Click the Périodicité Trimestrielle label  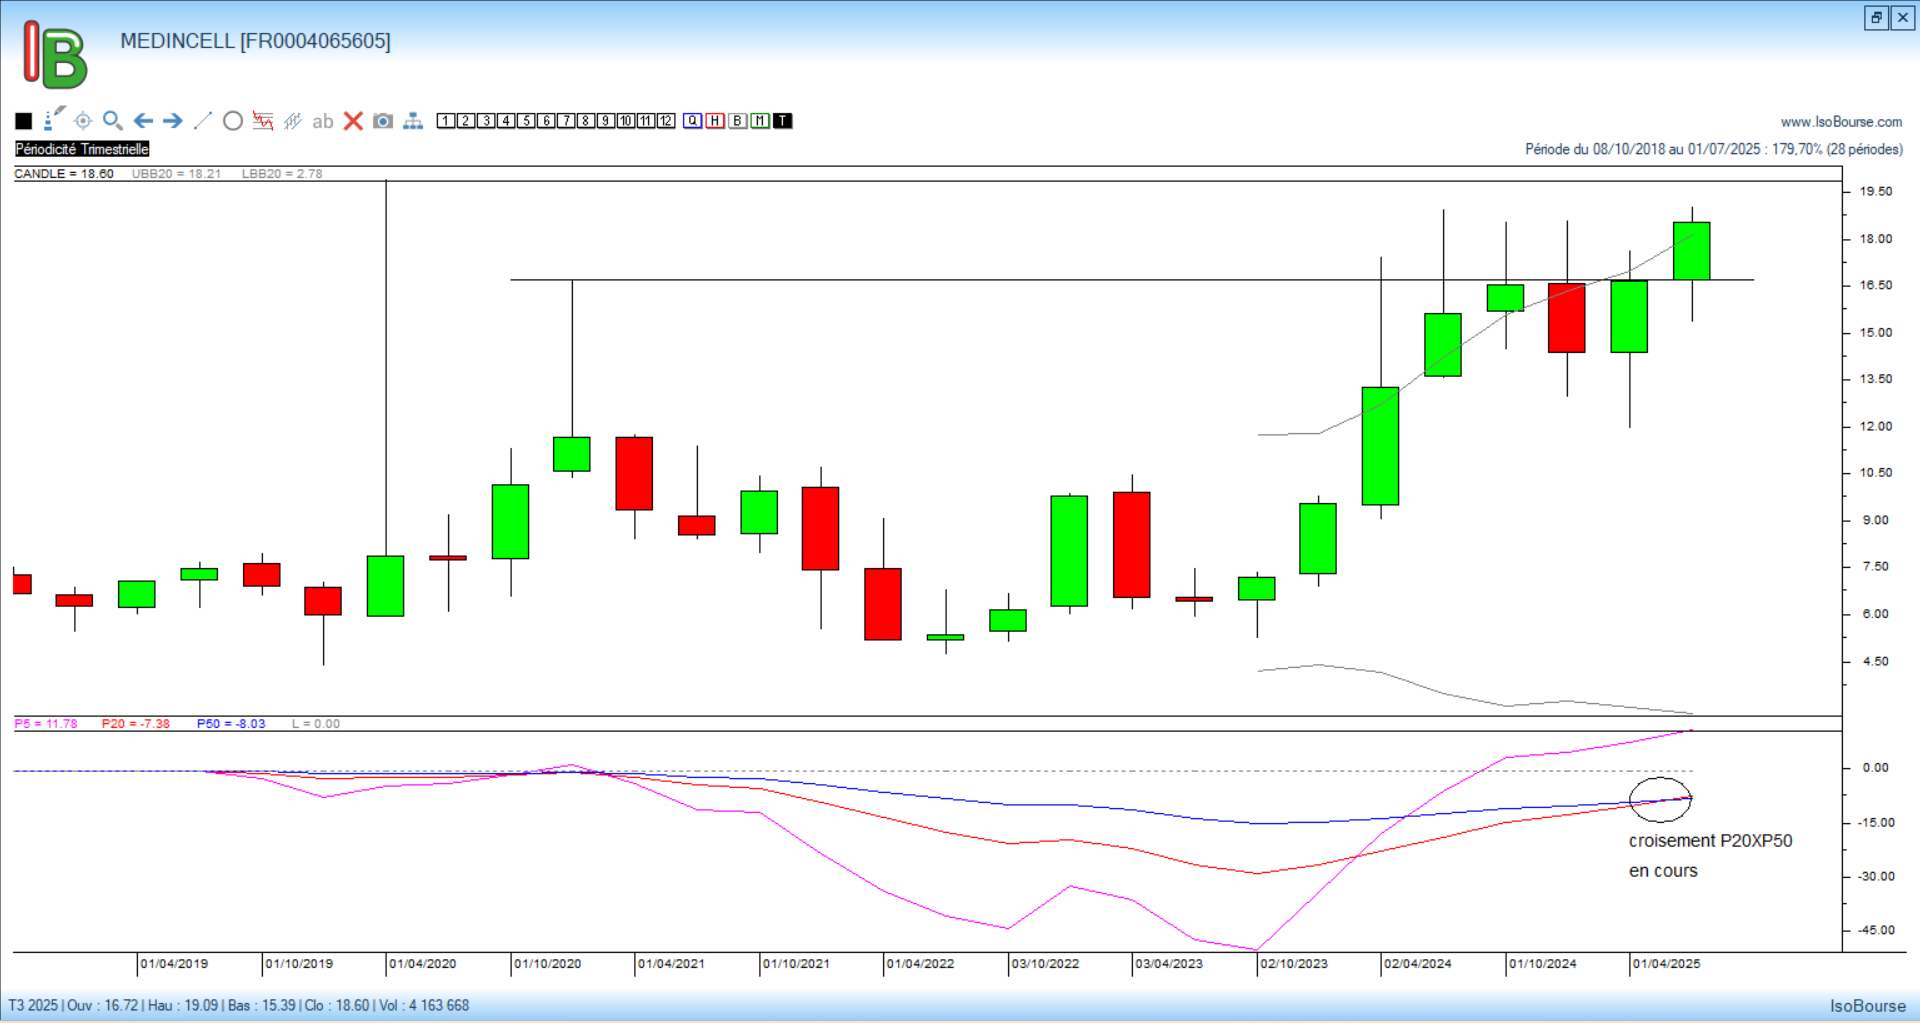coord(82,149)
